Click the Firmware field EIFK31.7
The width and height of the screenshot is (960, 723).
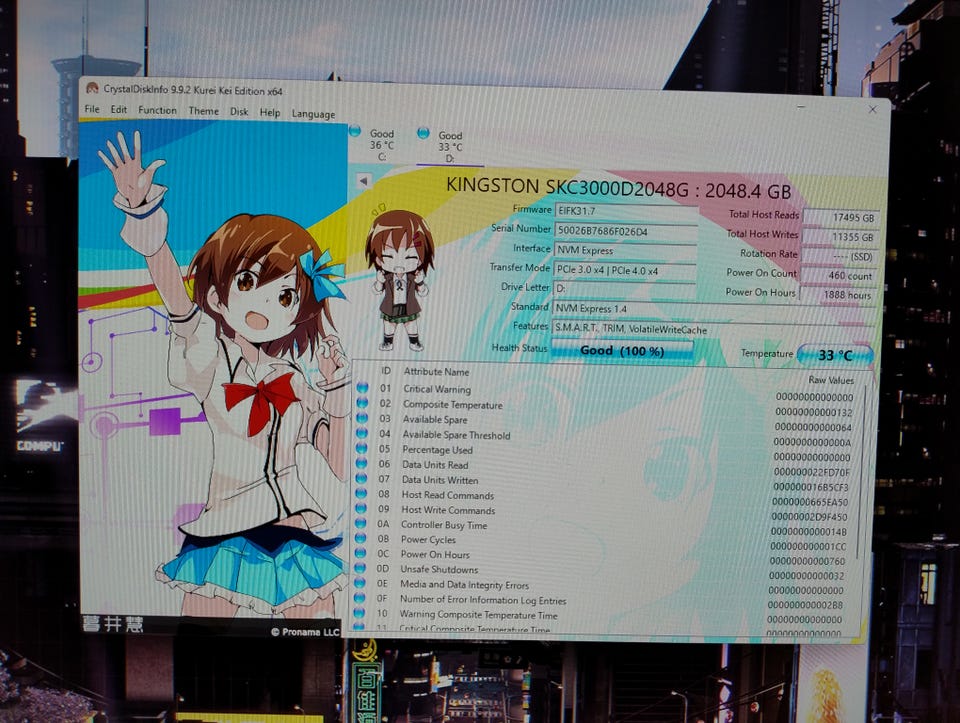coord(626,211)
